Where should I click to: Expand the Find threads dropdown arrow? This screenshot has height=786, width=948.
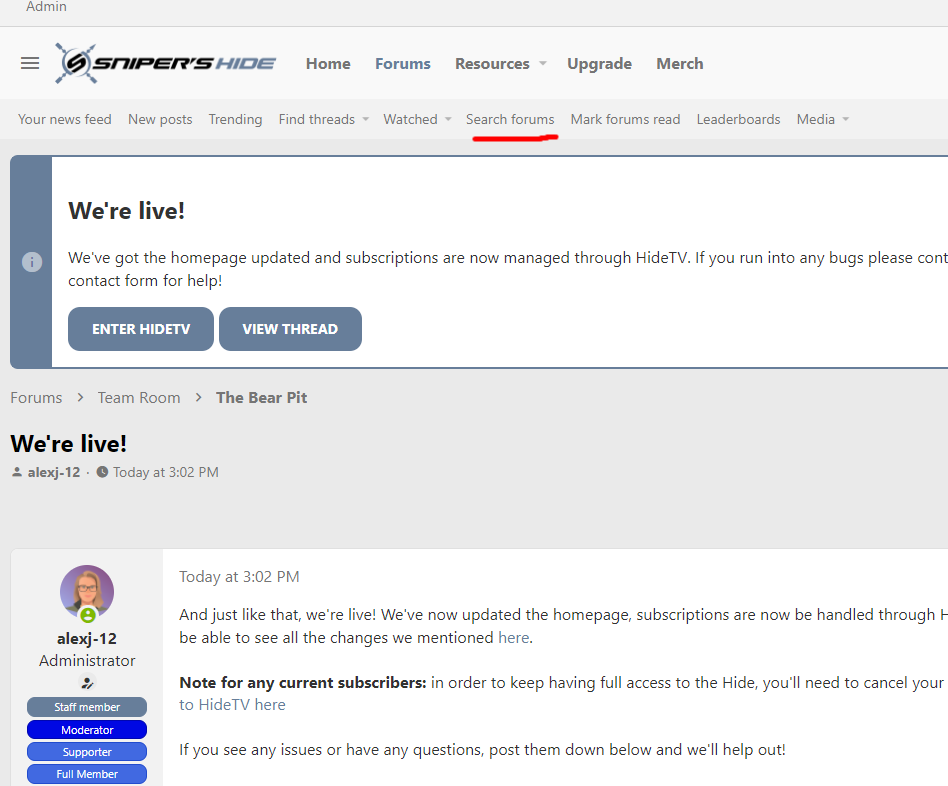coord(366,119)
